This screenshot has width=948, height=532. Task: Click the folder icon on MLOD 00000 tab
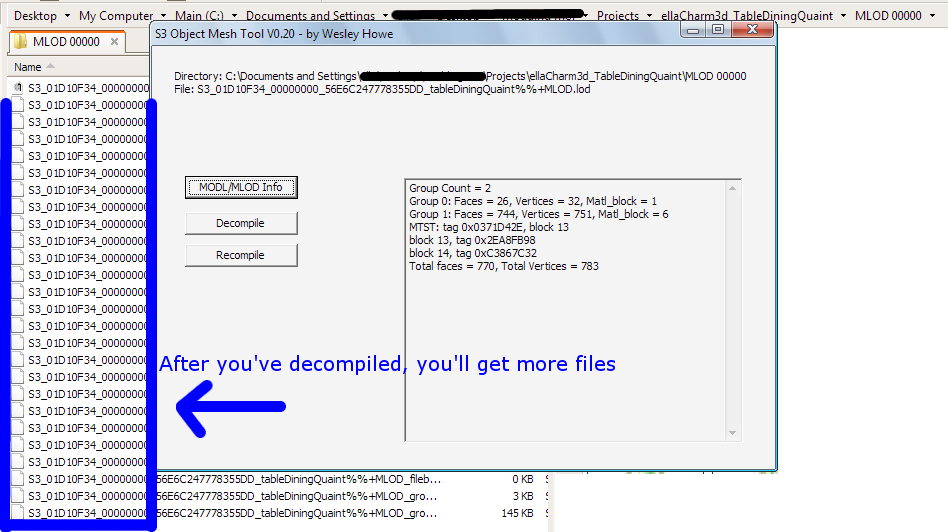coord(20,42)
